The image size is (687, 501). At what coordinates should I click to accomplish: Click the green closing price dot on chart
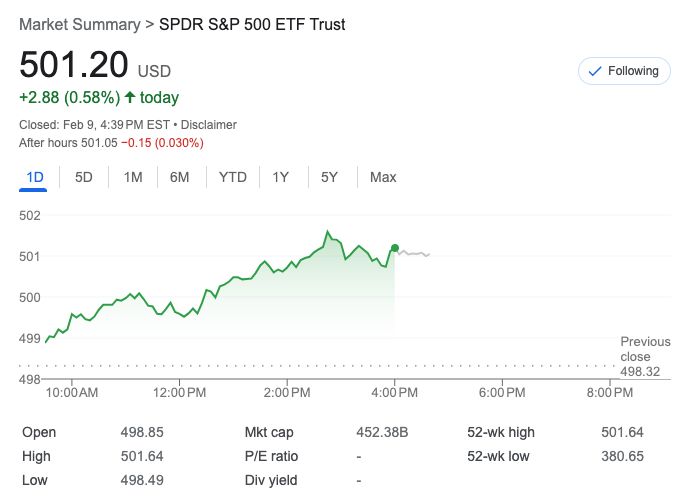tap(395, 248)
